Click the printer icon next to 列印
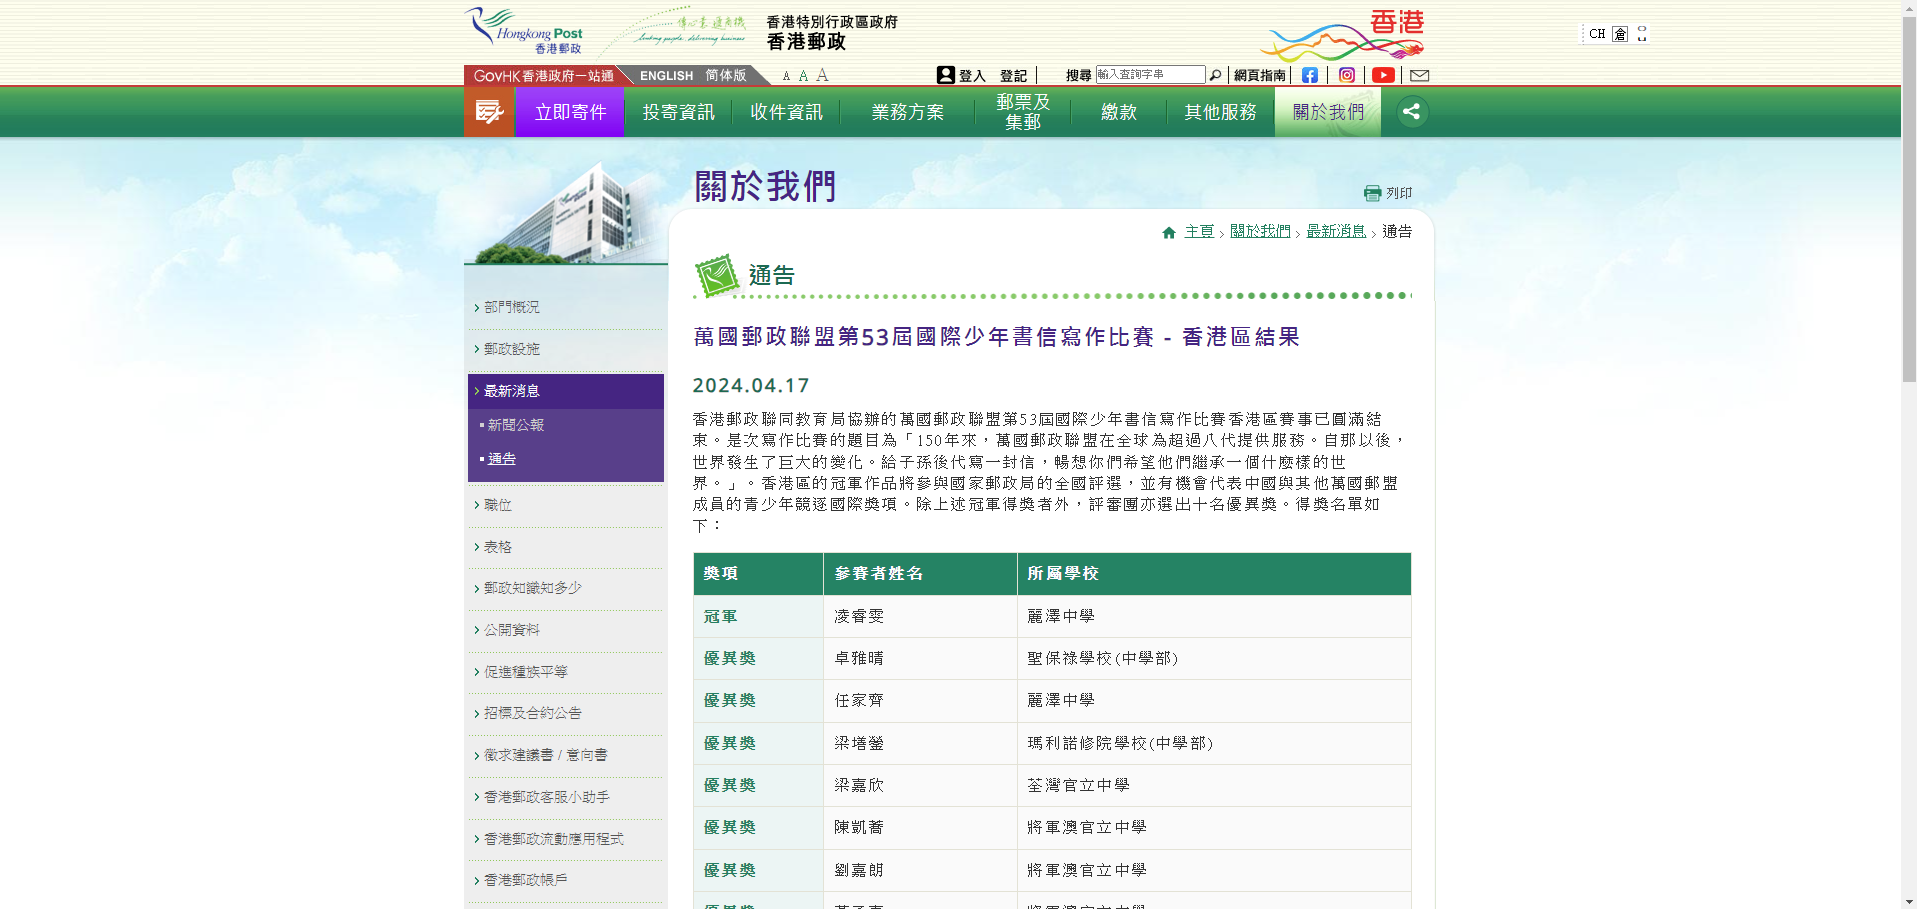The width and height of the screenshot is (1917, 909). (1372, 193)
